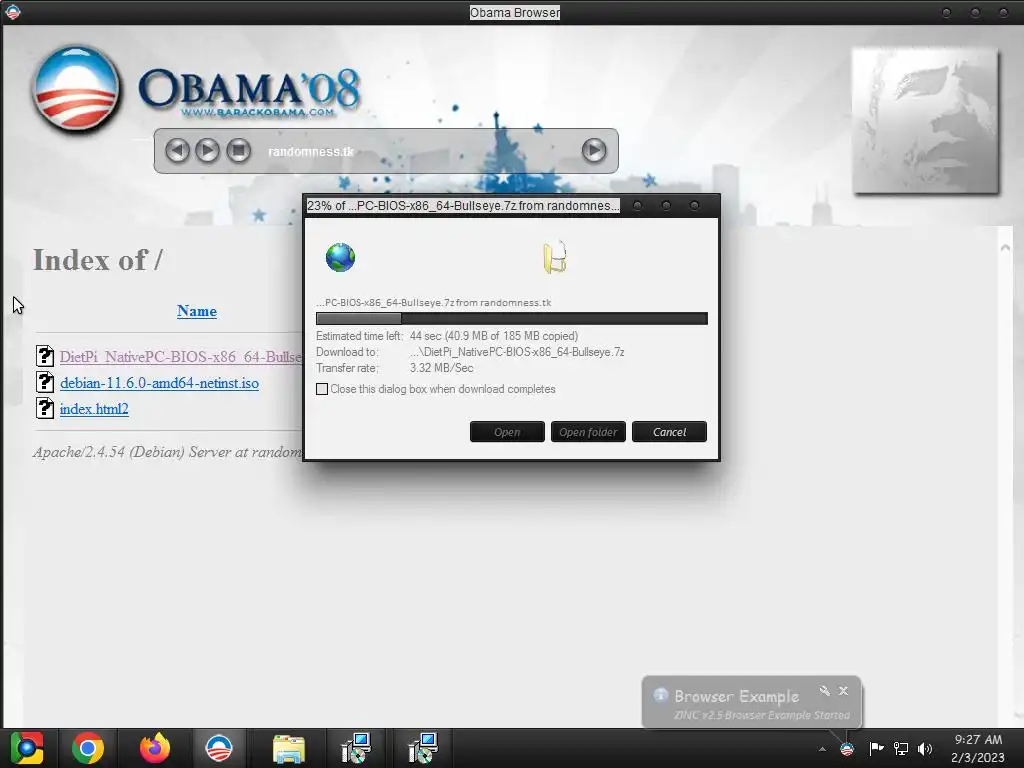
Task: Open the index.html2 link
Action: coord(94,409)
